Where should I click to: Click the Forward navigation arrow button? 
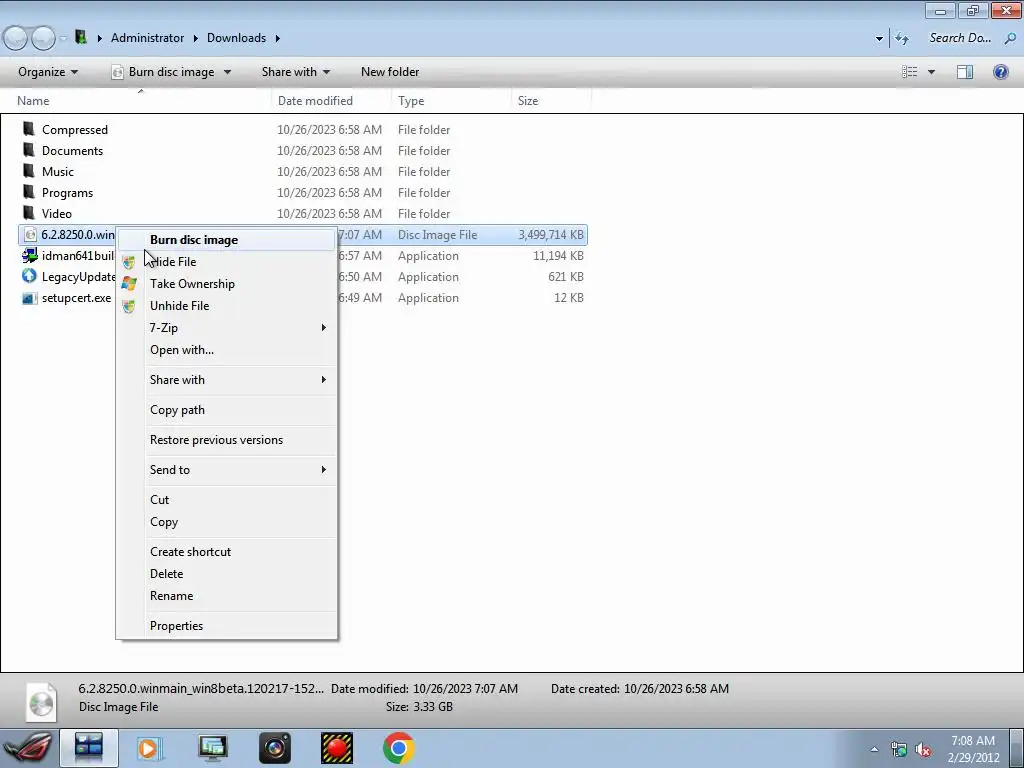point(43,39)
